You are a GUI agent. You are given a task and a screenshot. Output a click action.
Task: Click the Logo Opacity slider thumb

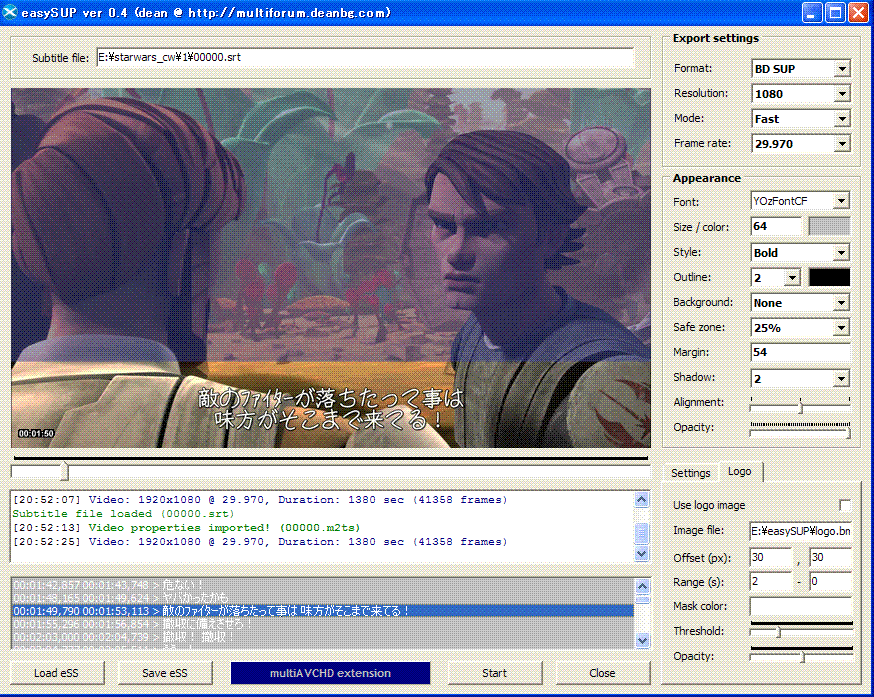803,657
